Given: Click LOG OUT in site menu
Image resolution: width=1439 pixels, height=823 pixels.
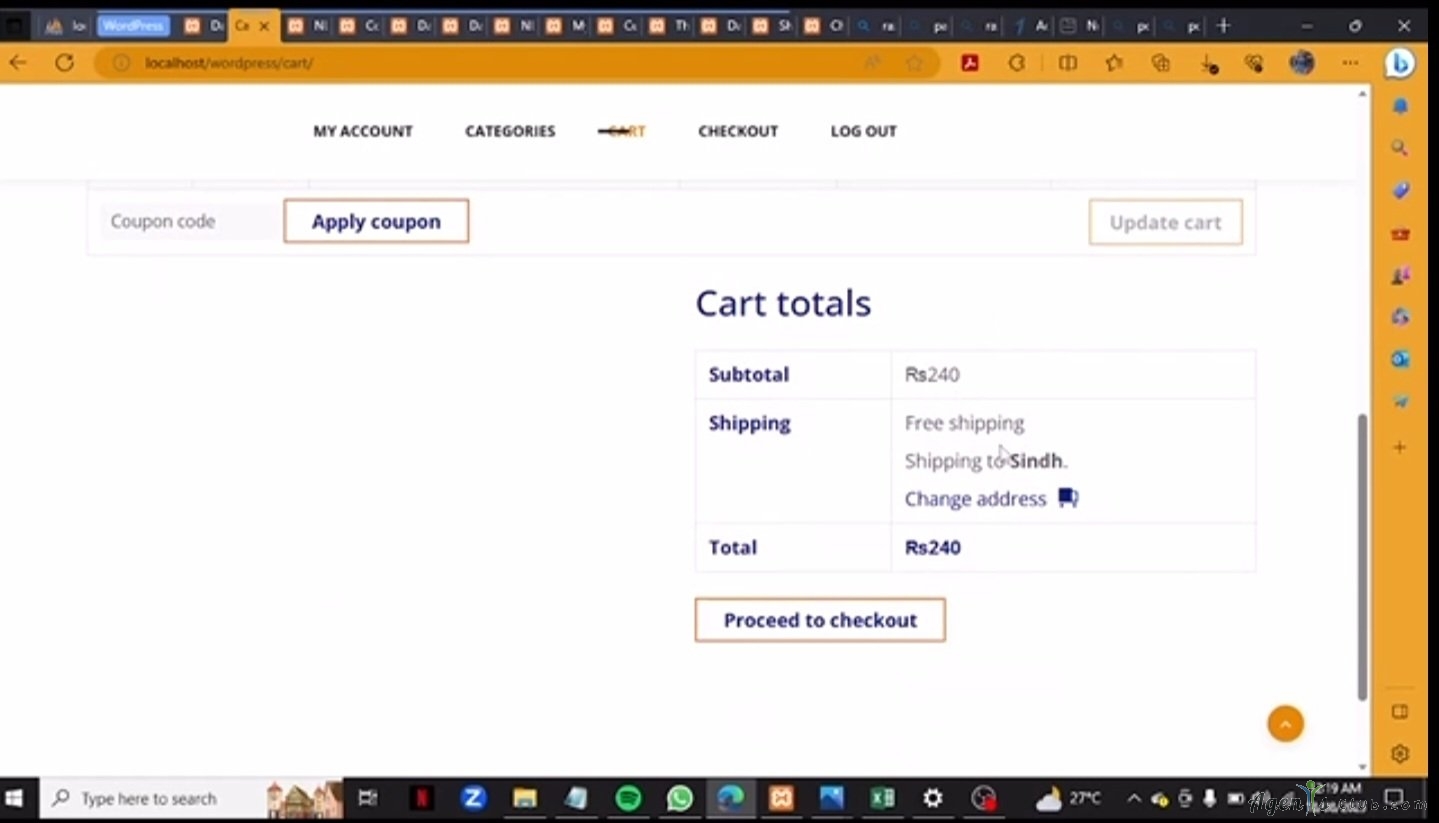Looking at the screenshot, I should click(864, 131).
